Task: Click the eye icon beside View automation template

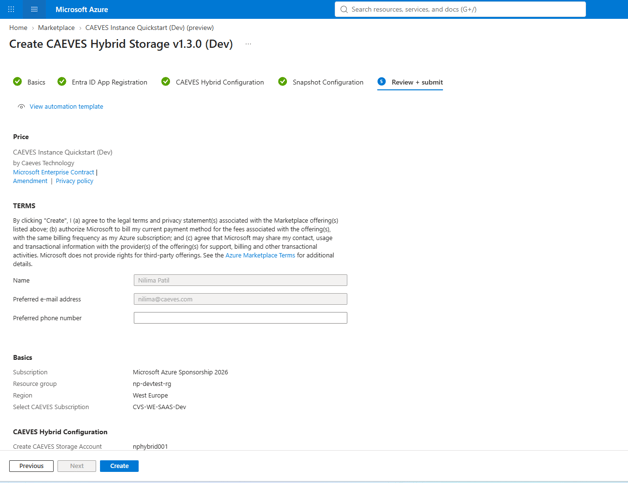Action: tap(21, 107)
